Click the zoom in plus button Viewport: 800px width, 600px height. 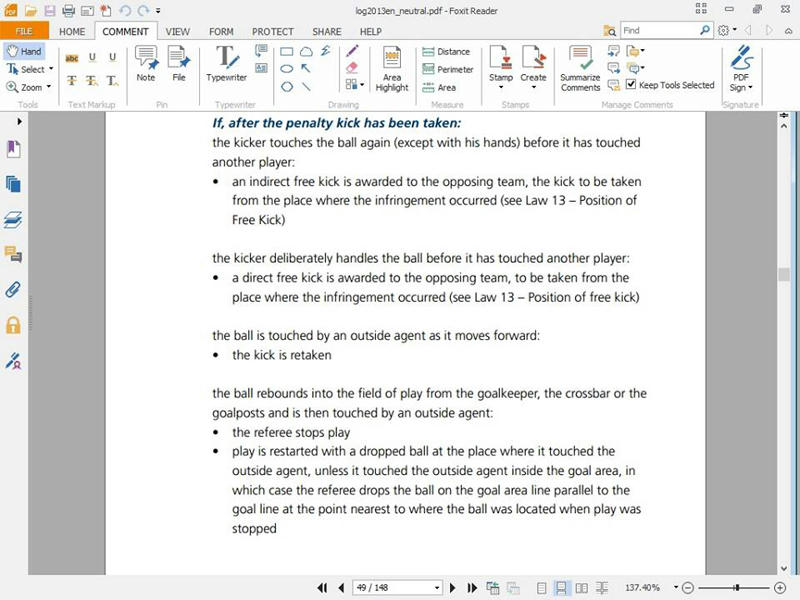point(780,588)
